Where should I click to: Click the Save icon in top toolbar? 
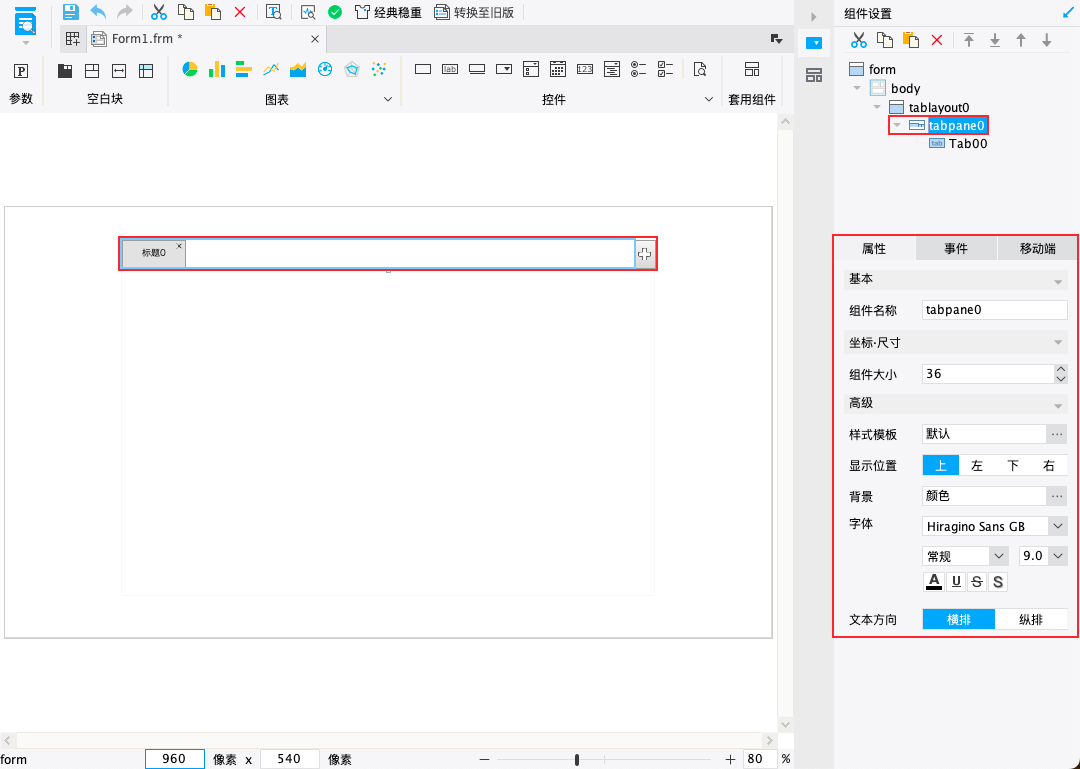pos(70,12)
